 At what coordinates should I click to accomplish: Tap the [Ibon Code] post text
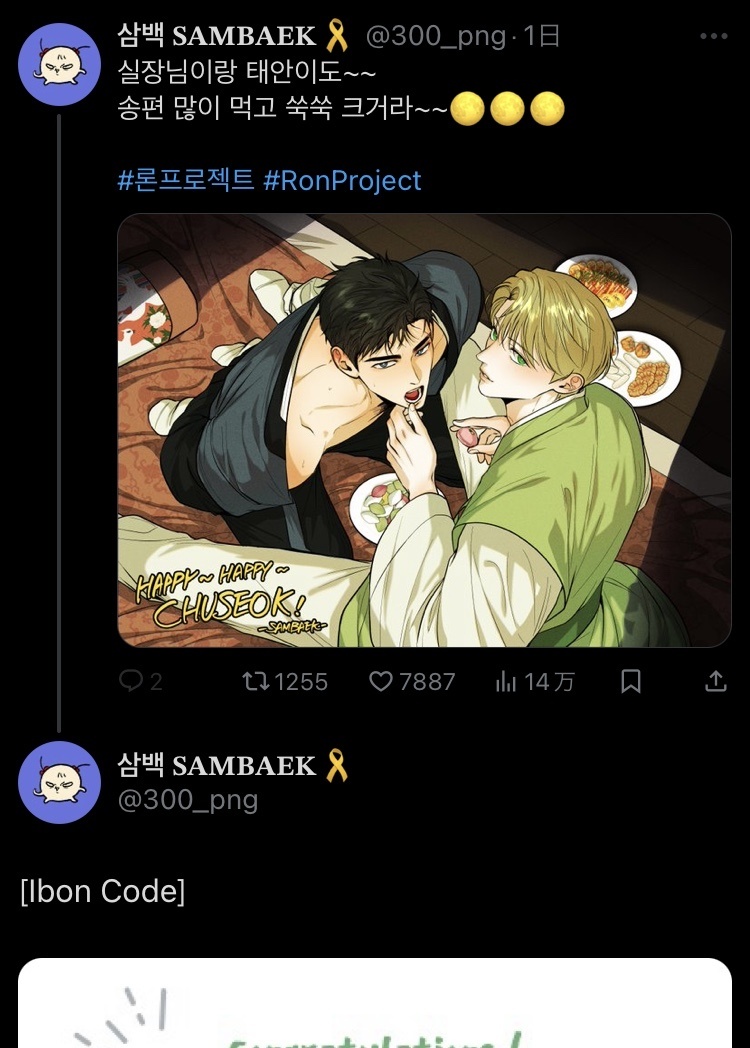click(102, 891)
